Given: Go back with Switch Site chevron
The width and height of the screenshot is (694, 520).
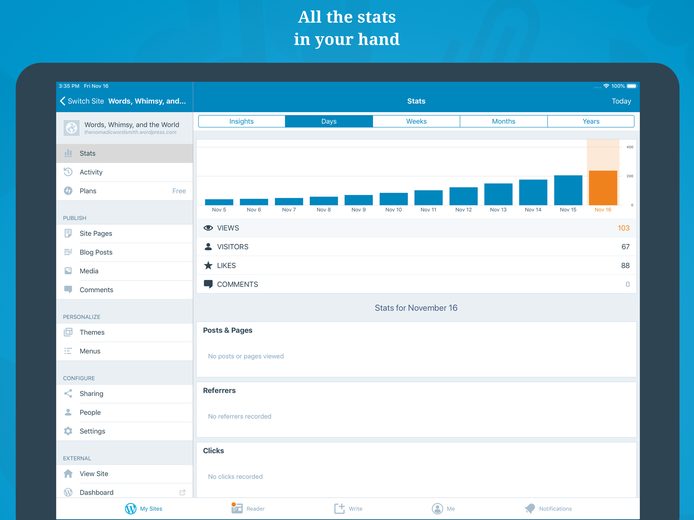Looking at the screenshot, I should click(x=62, y=101).
